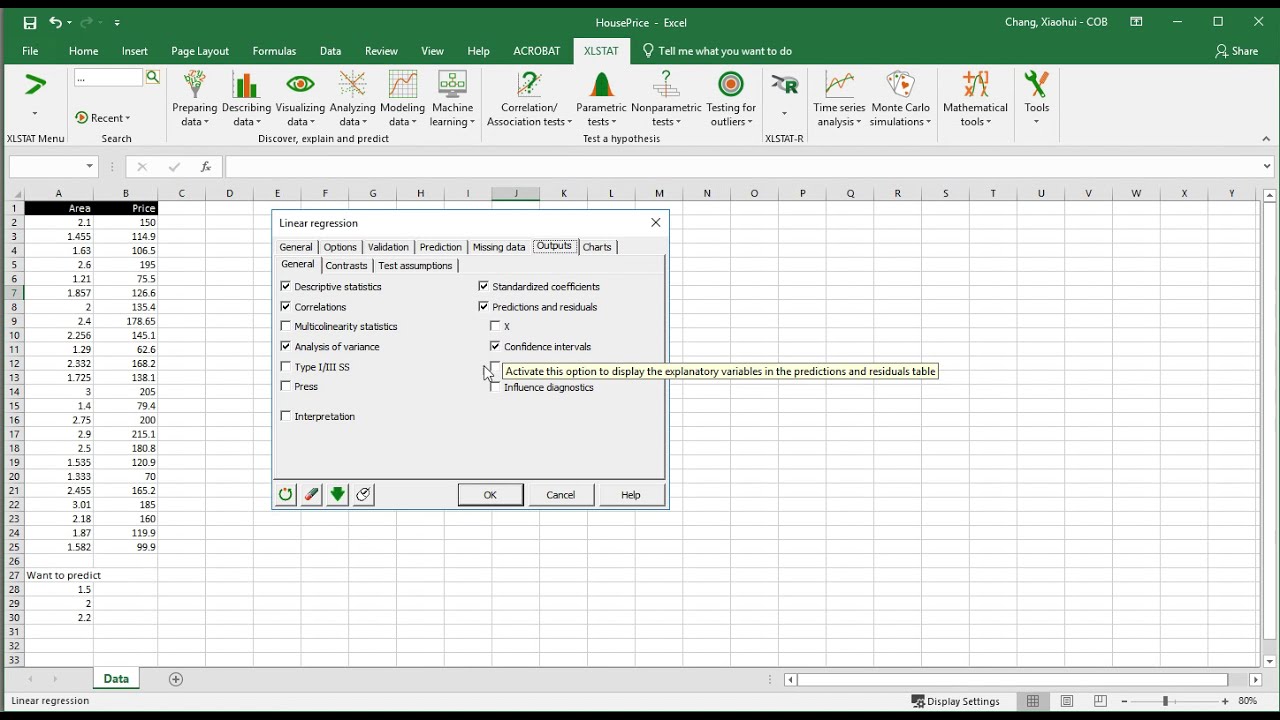1280x720 pixels.
Task: Open the Contrasts sub-tab
Action: [x=346, y=266]
